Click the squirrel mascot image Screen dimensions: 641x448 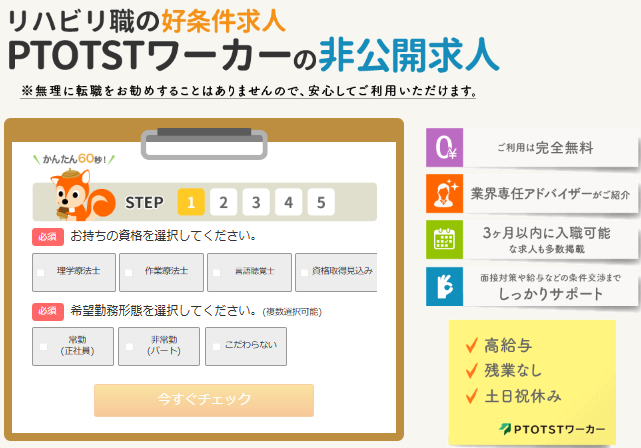click(82, 195)
